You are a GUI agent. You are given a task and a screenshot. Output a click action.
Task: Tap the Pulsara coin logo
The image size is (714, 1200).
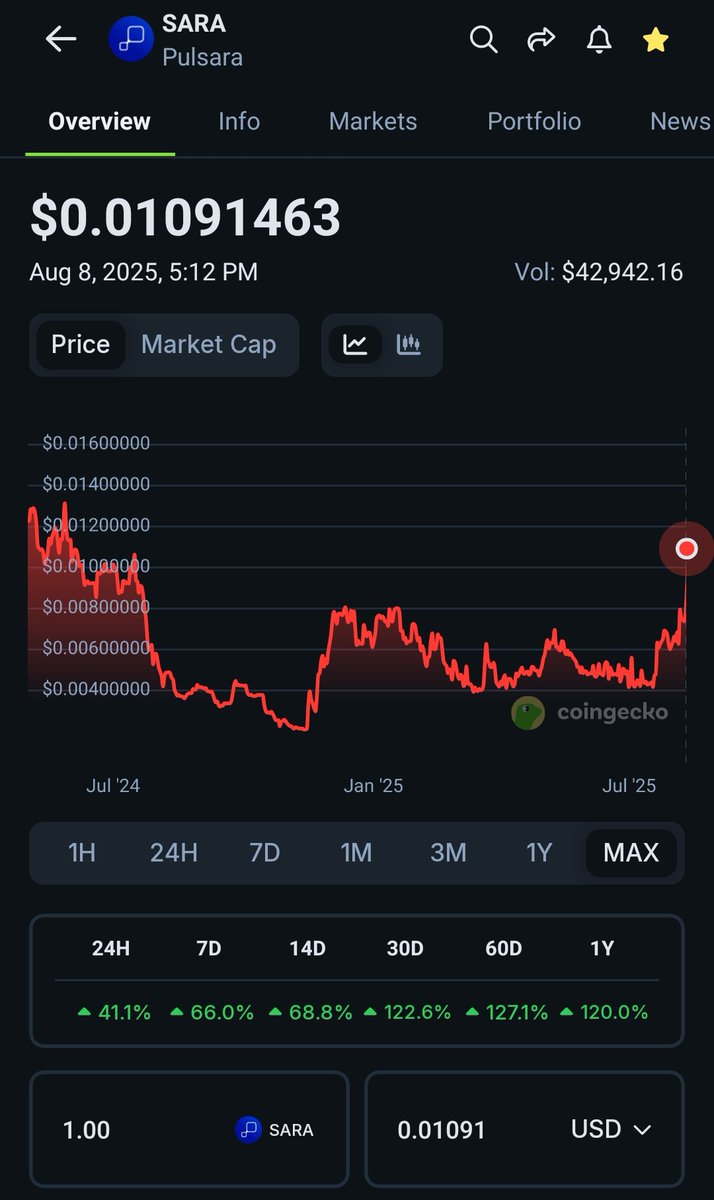(x=131, y=39)
